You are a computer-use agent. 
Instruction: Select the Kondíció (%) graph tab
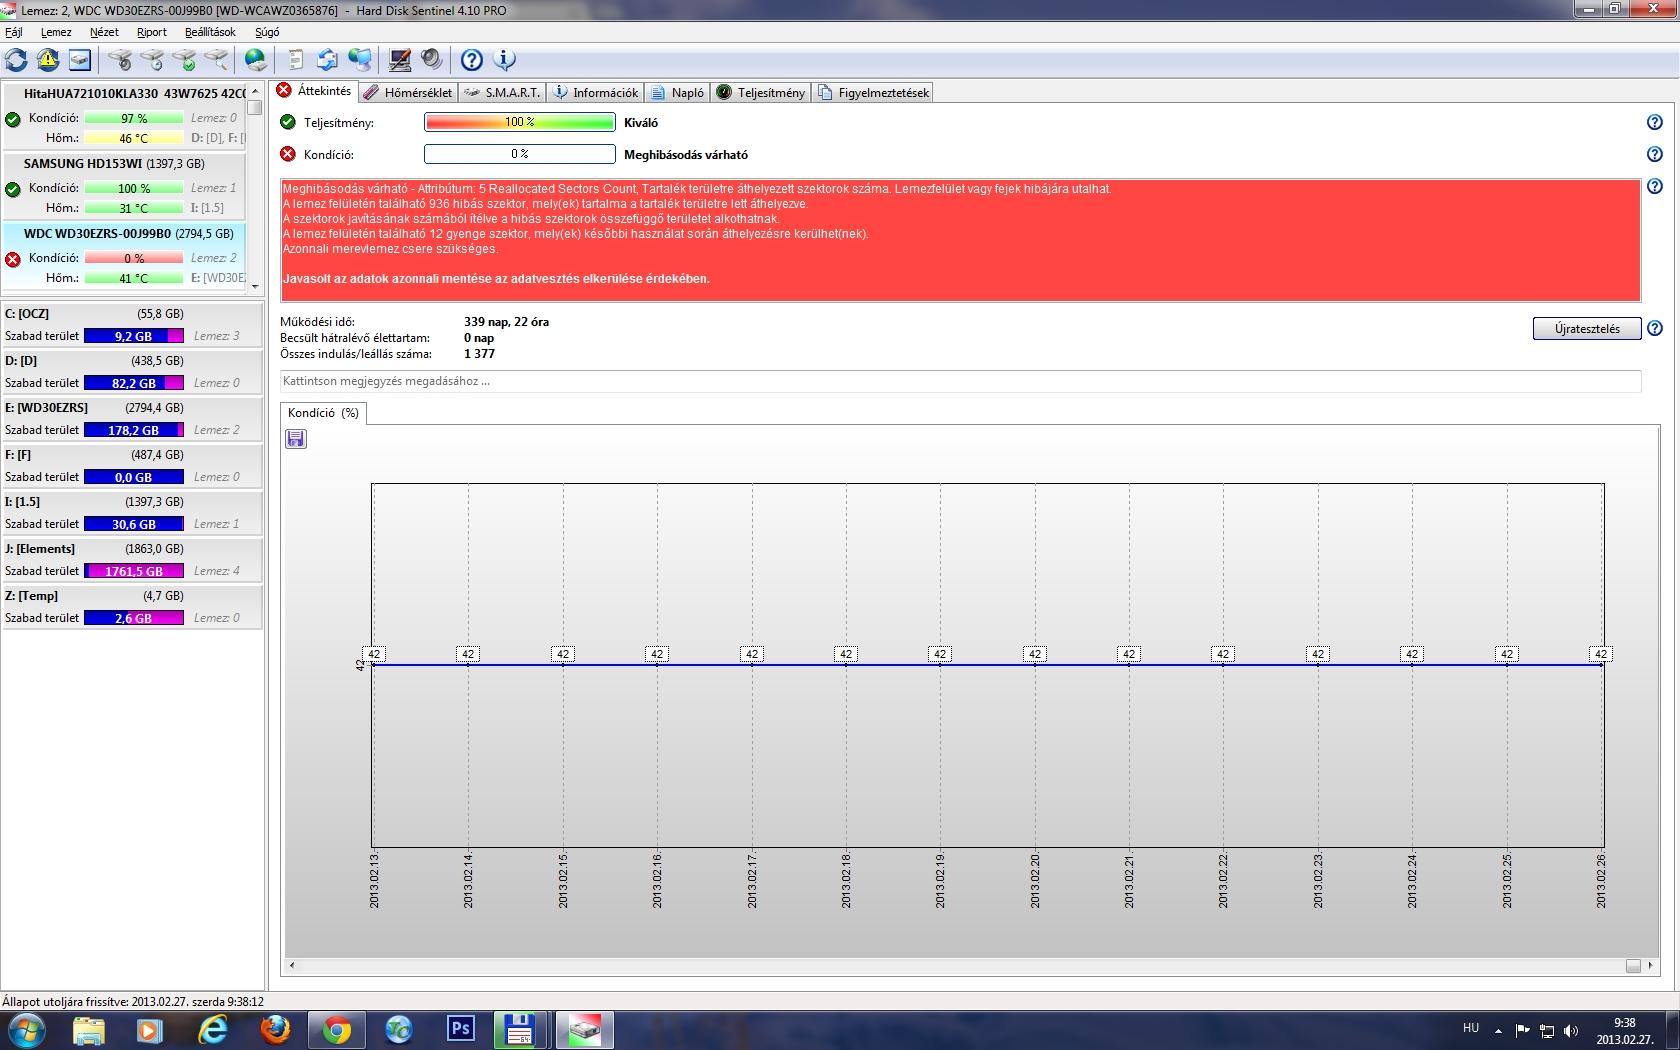323,413
